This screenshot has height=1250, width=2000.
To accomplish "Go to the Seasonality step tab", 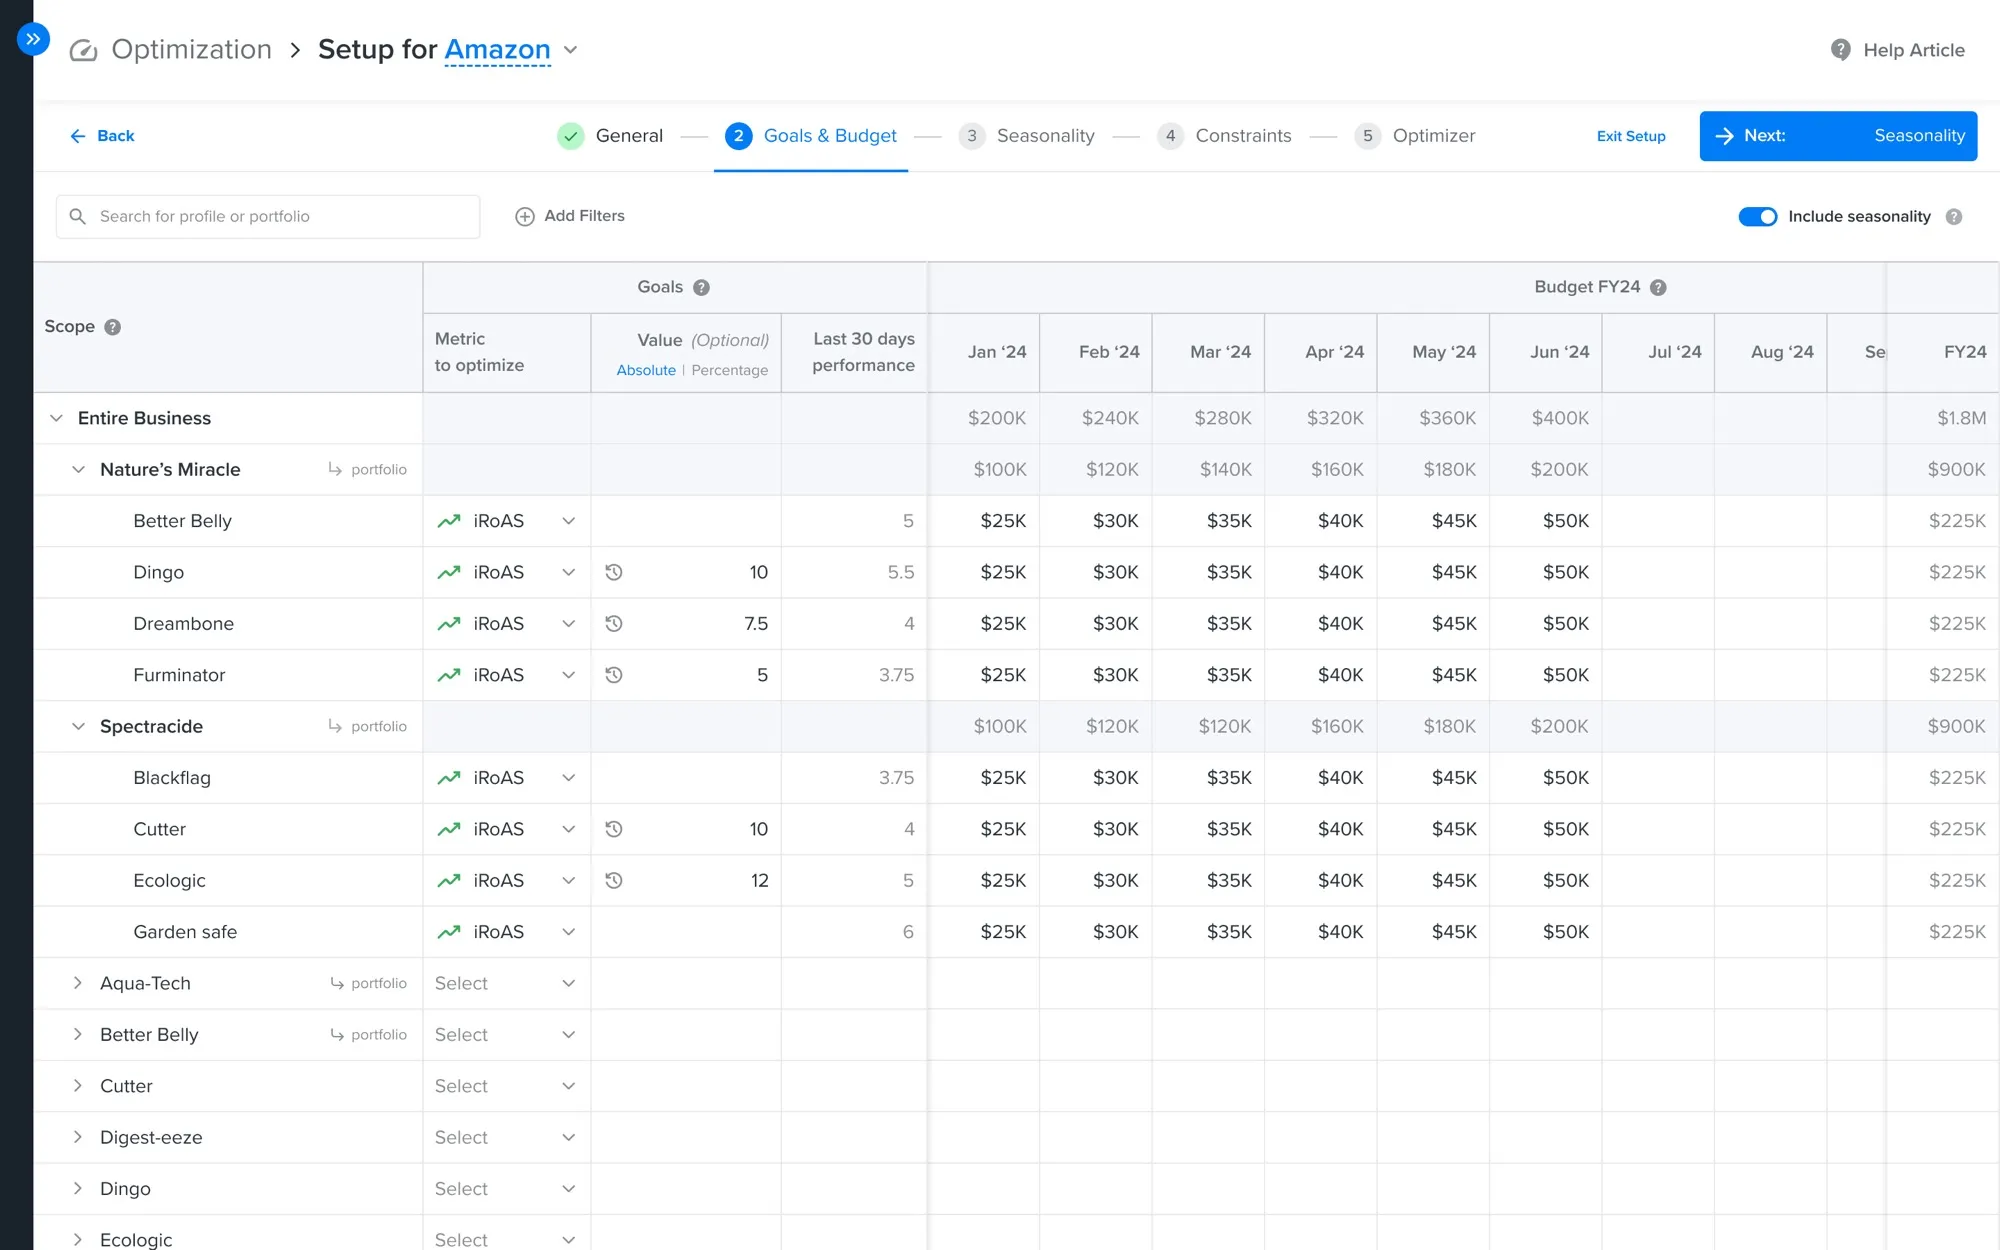I will click(x=1027, y=136).
